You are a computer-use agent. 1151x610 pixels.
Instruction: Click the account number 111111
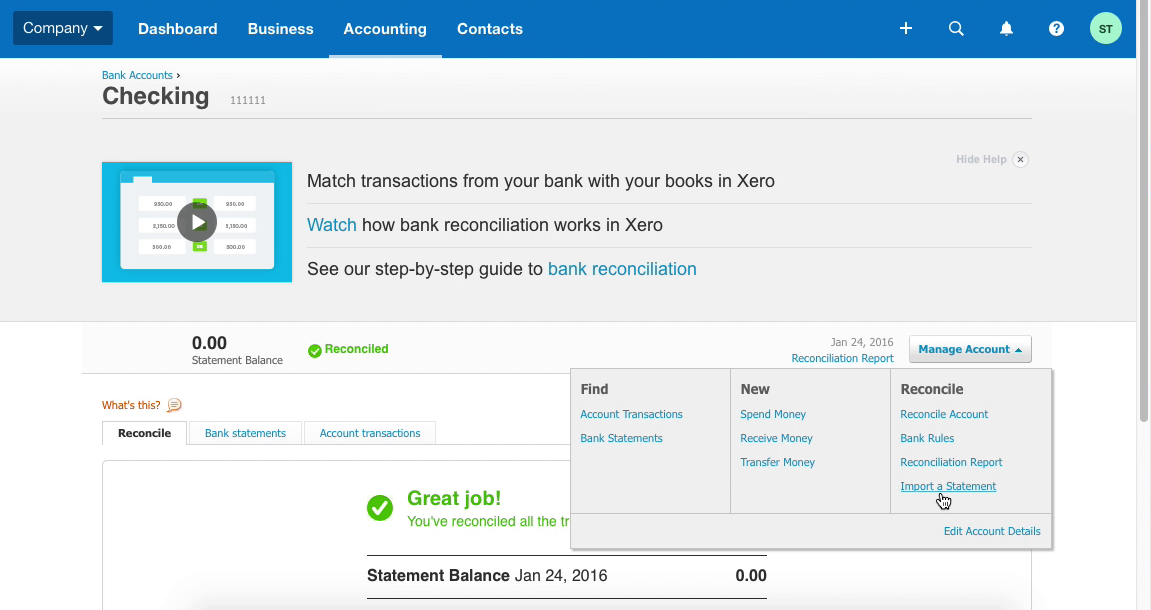tap(247, 100)
